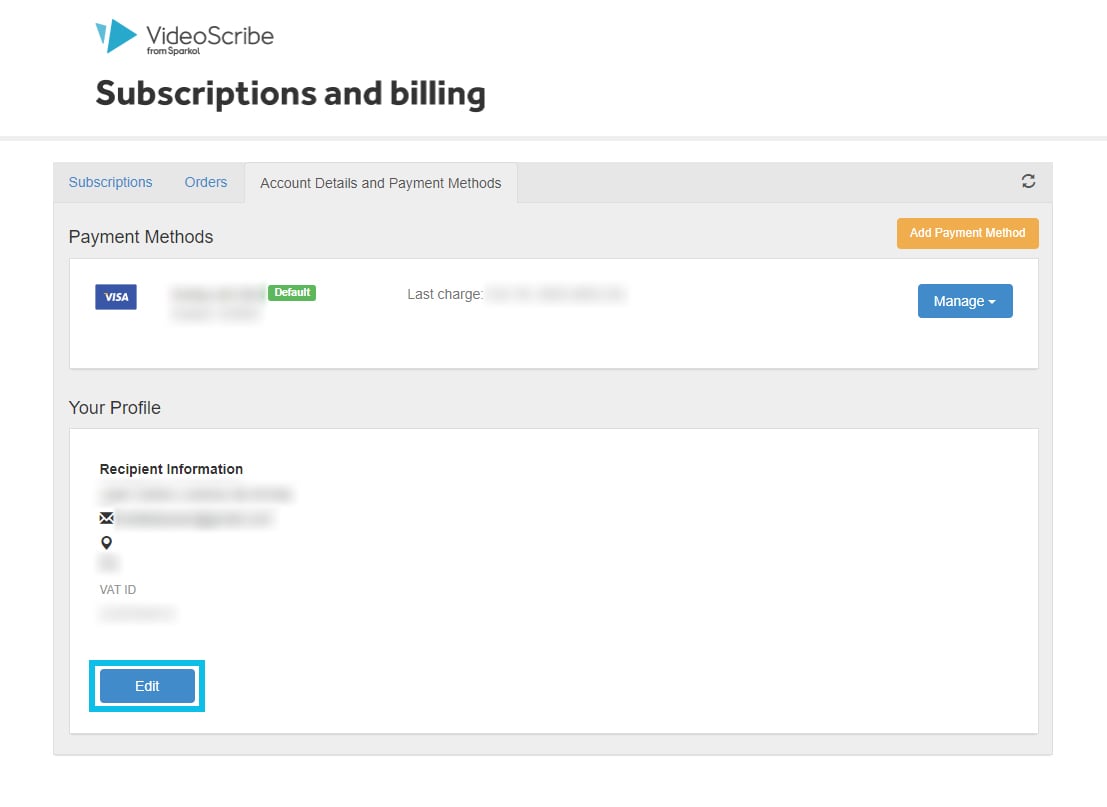Open the Manage dropdown for the Visa card
Viewport: 1107px width, 807px height.
[964, 301]
